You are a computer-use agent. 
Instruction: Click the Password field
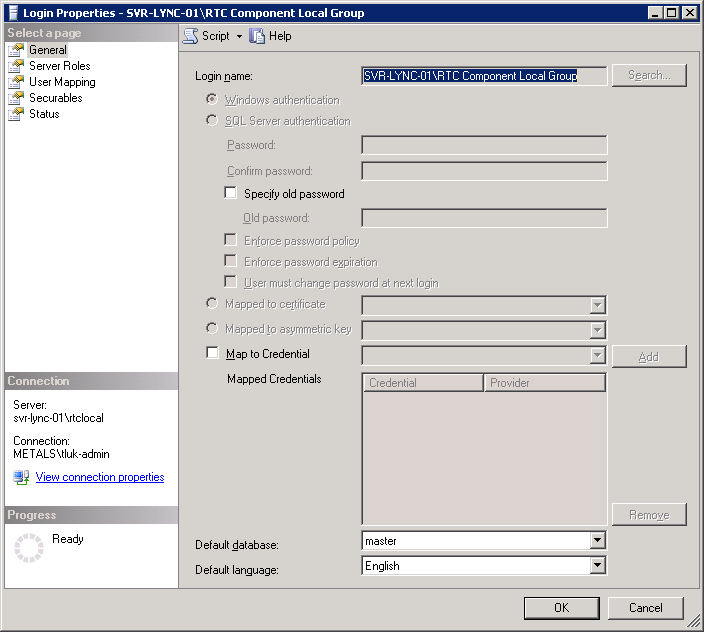484,145
